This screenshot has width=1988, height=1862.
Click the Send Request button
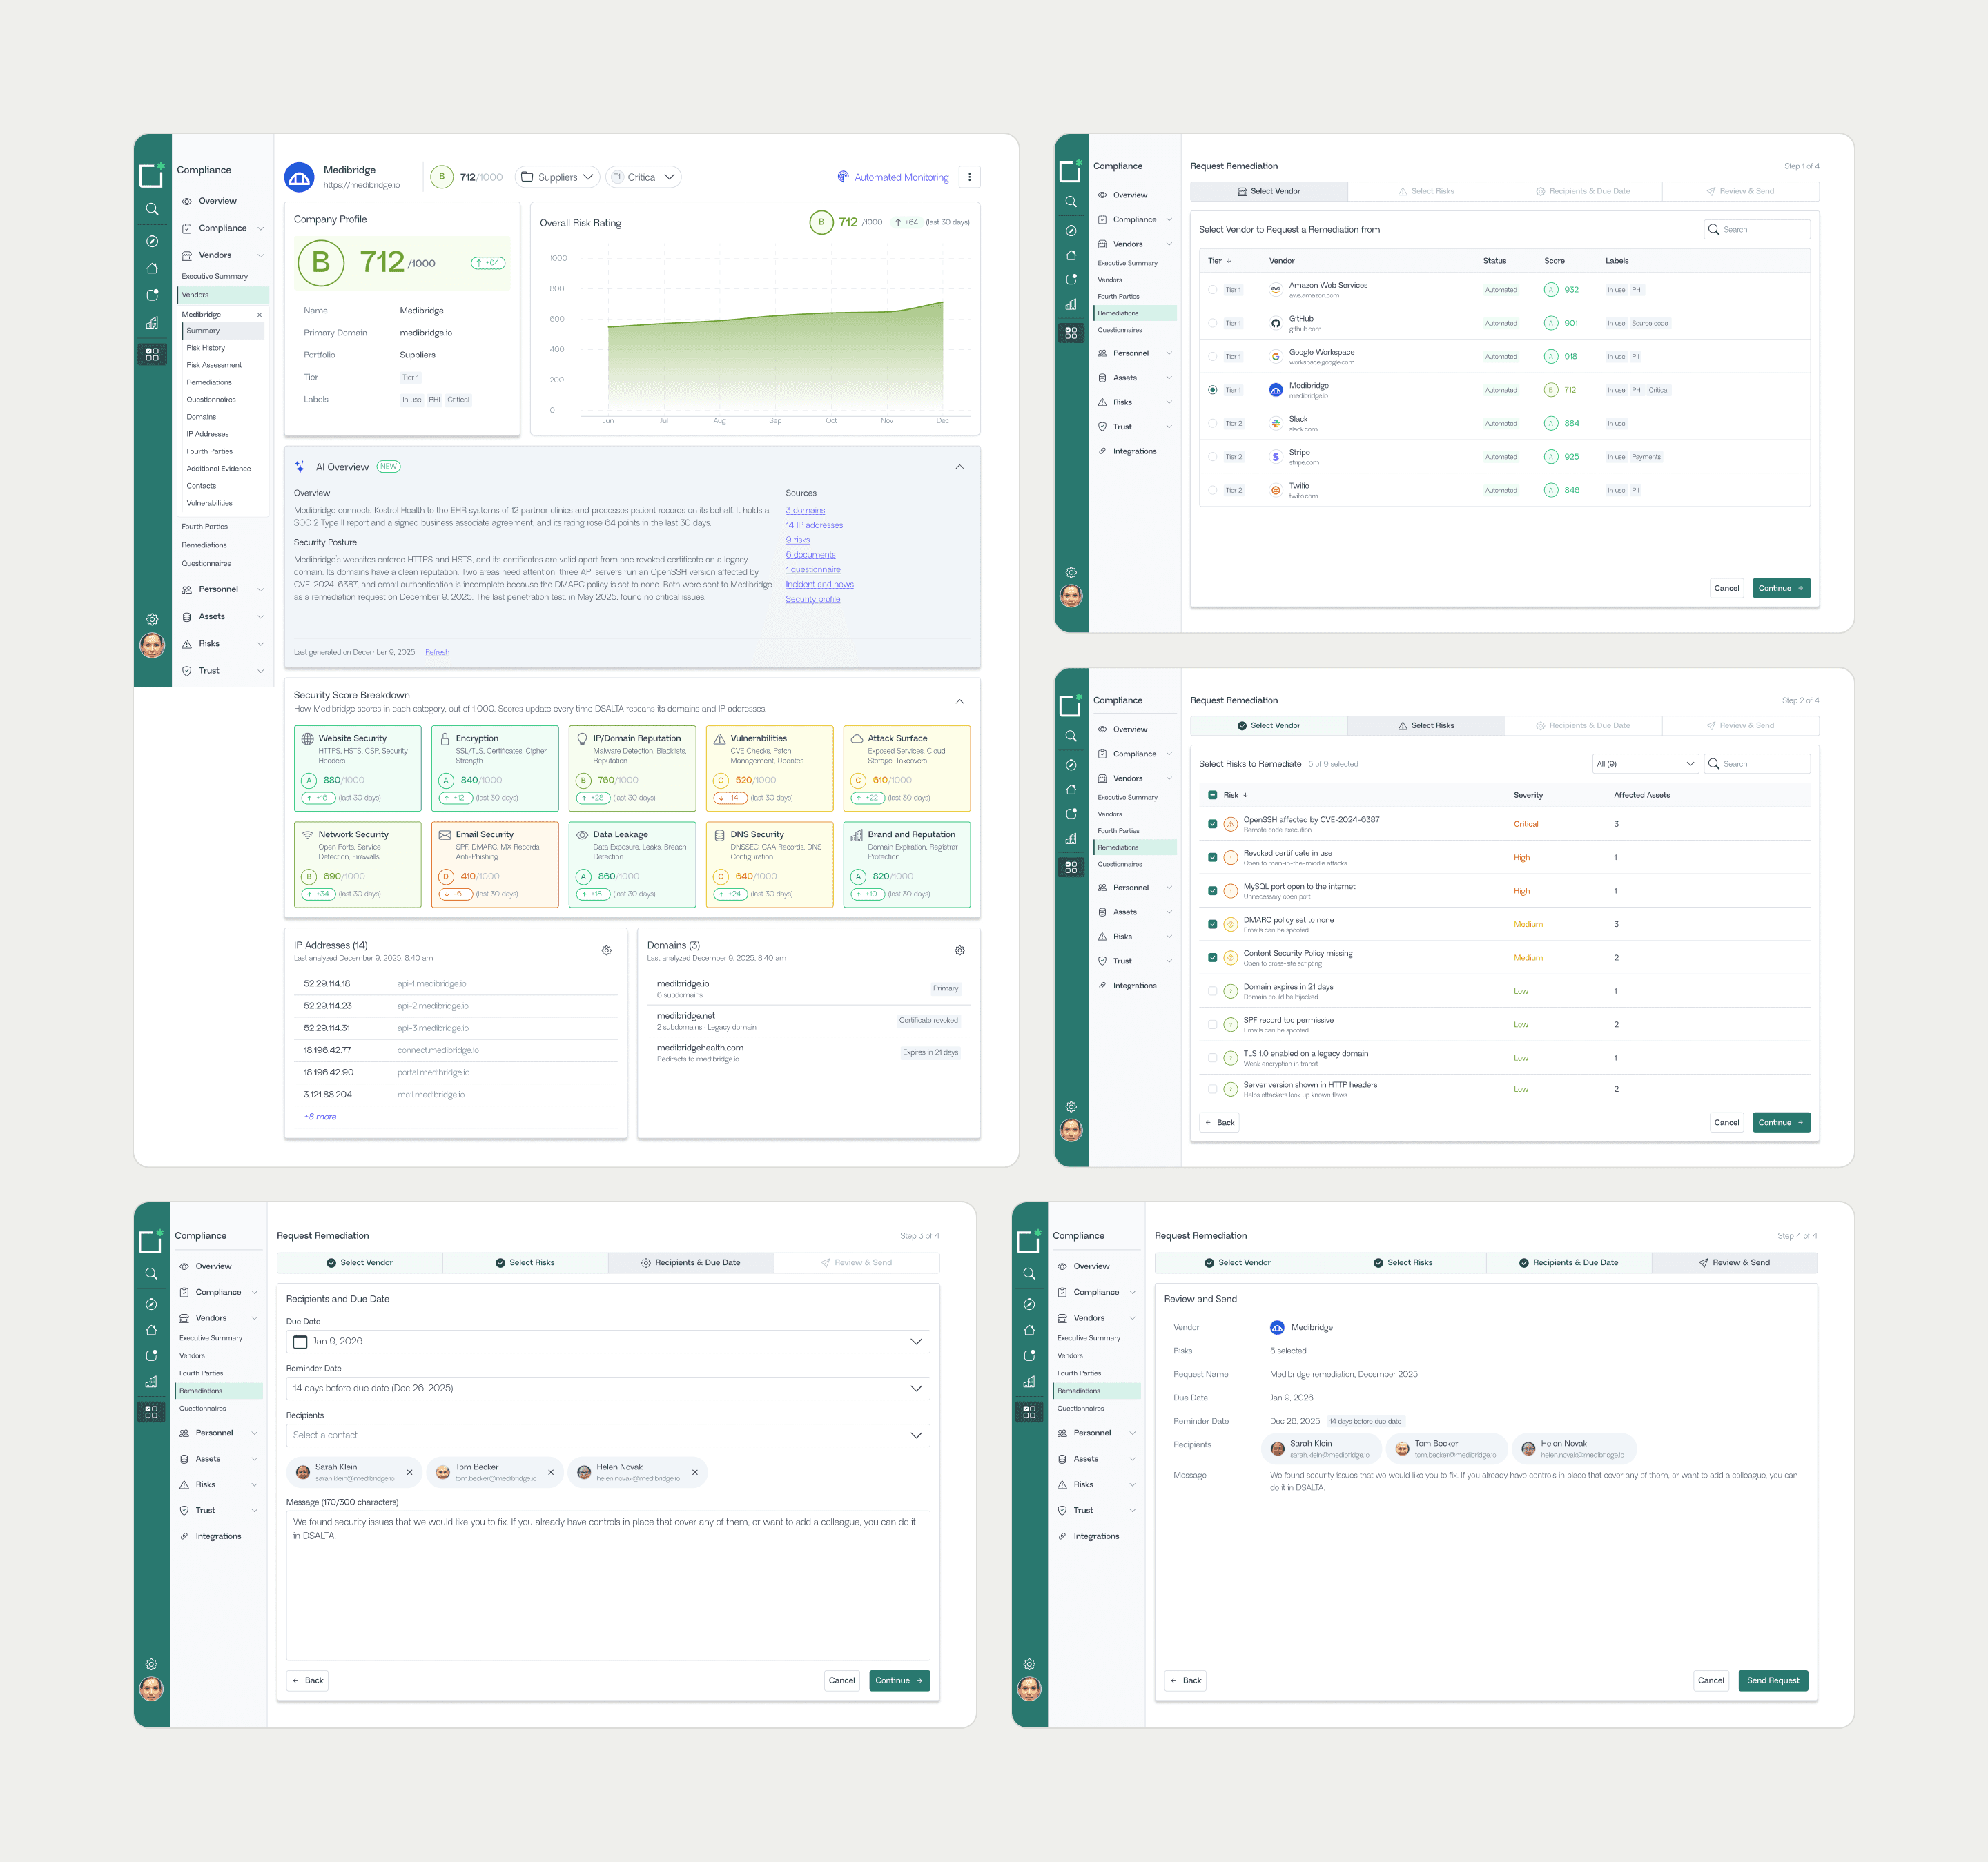(1772, 1680)
